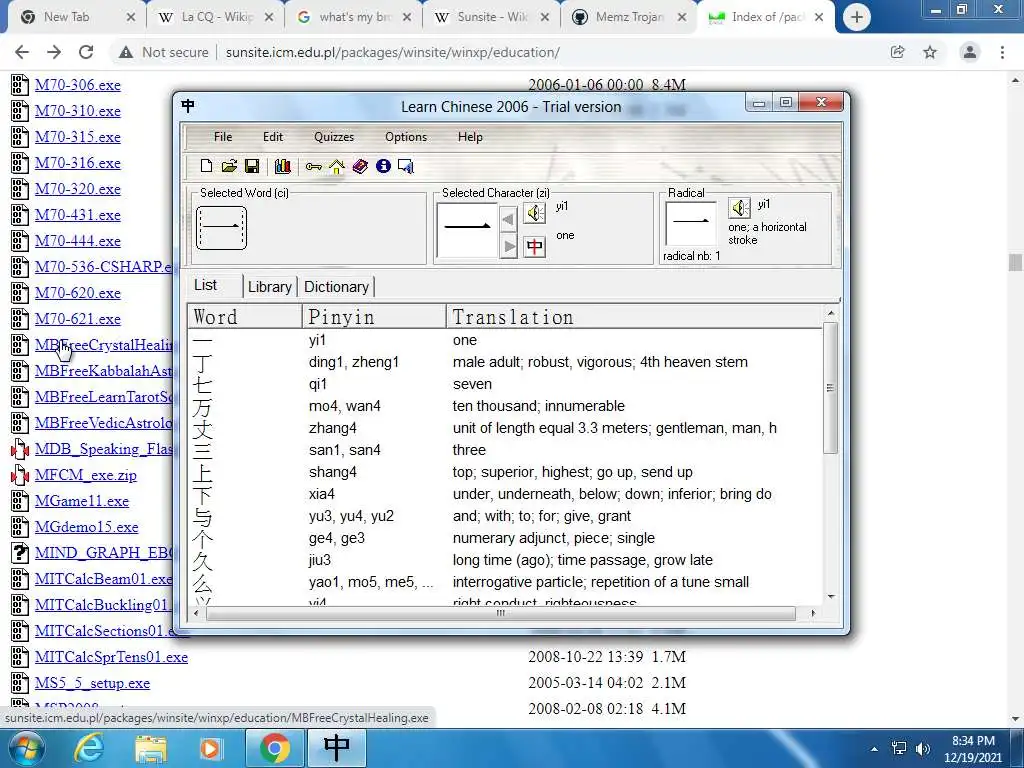Switch to the Library tab
The width and height of the screenshot is (1024, 768).
pos(270,287)
